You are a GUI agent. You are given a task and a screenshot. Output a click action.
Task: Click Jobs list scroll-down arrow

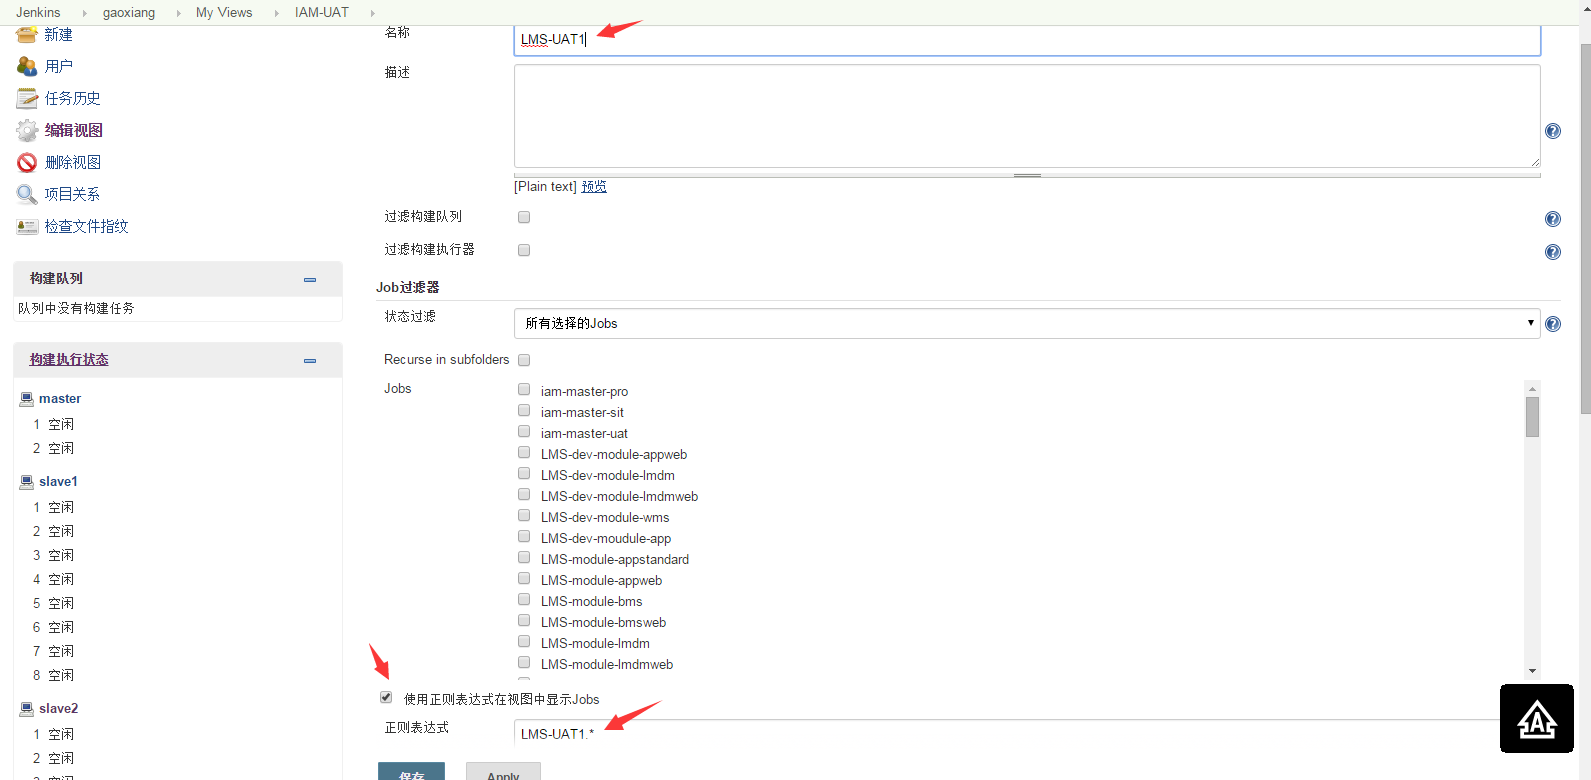click(1532, 671)
